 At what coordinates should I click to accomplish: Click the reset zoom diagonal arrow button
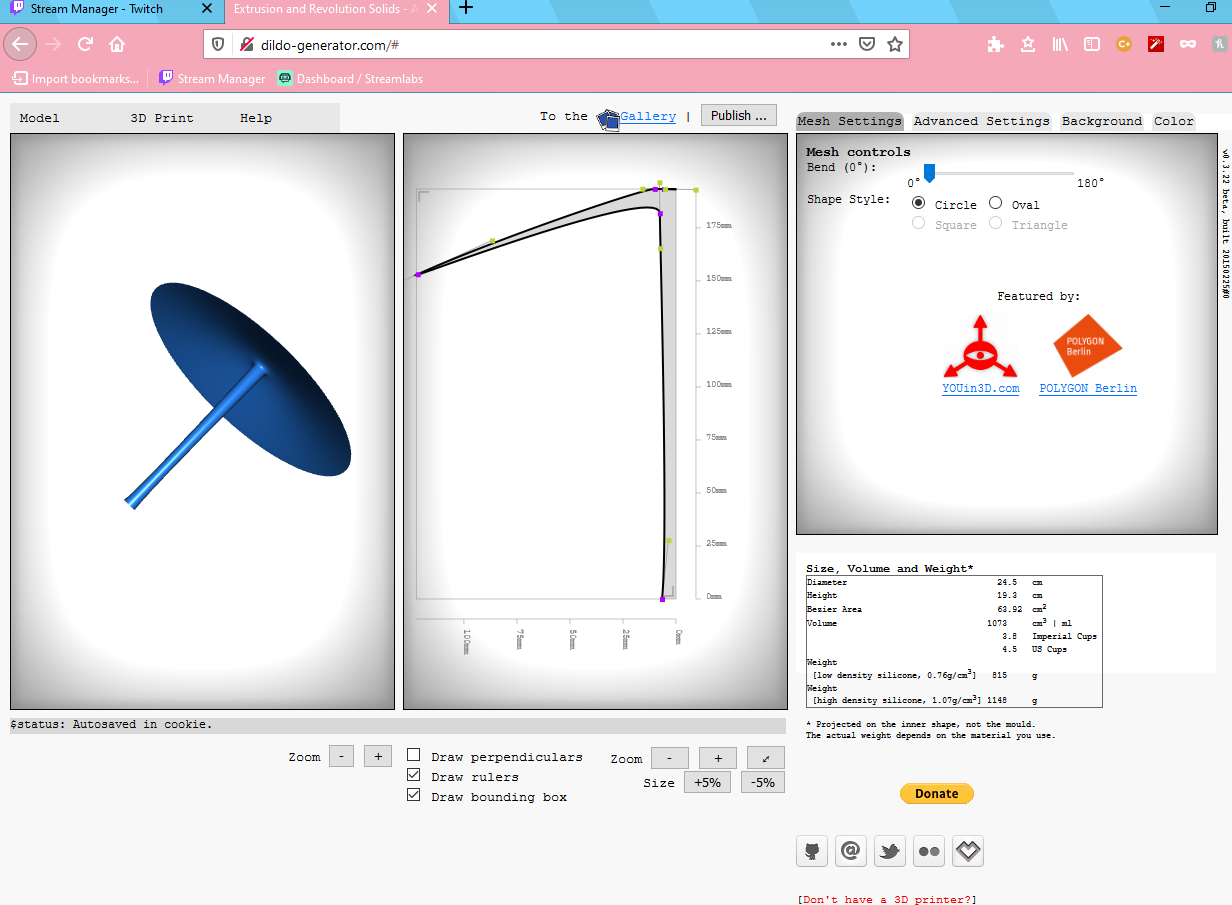pos(765,758)
